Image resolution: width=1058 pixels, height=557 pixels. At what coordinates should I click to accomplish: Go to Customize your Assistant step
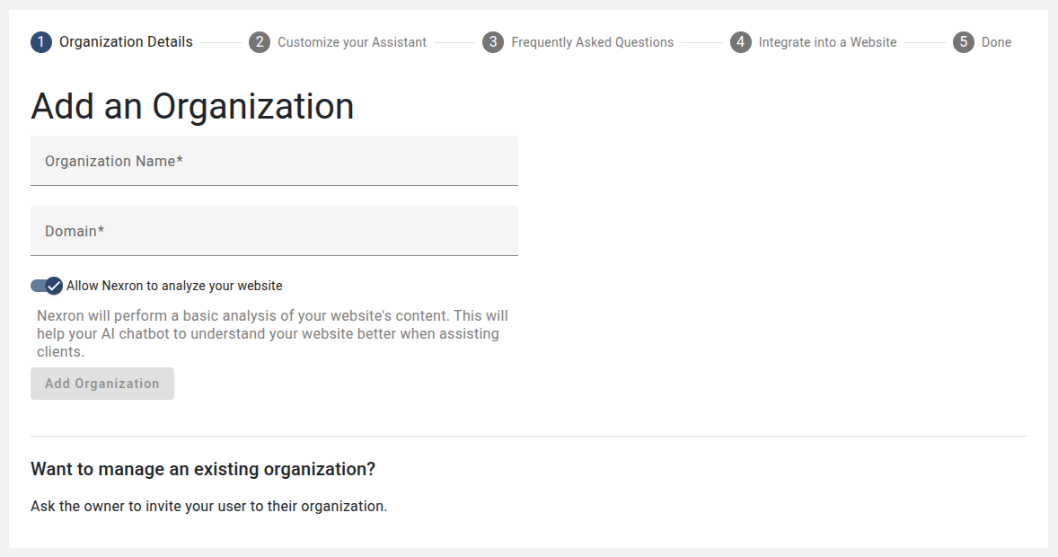coord(352,42)
